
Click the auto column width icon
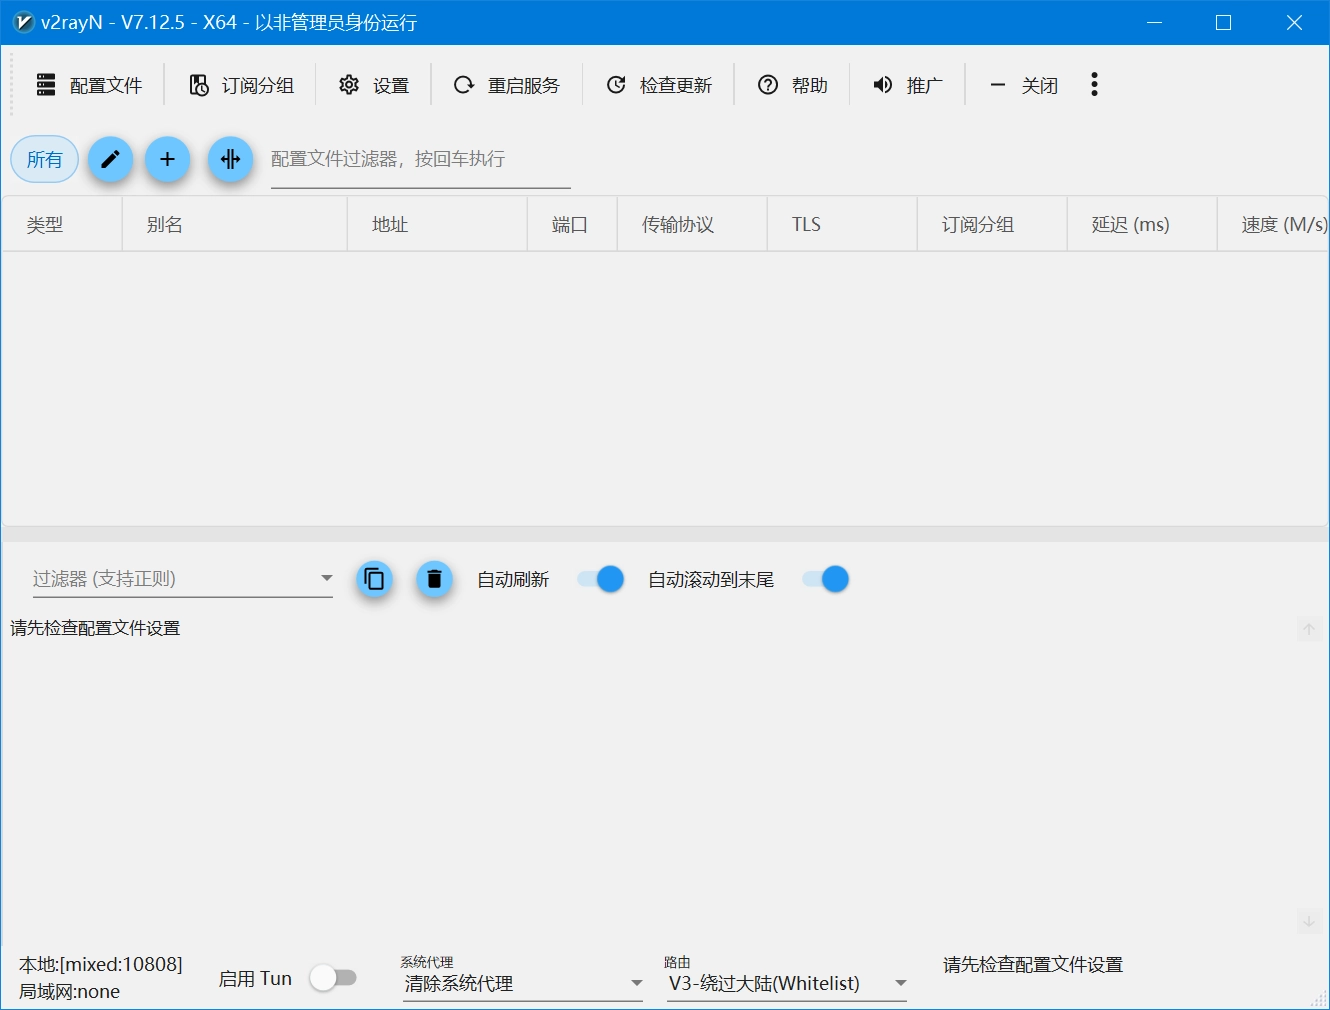coord(230,159)
